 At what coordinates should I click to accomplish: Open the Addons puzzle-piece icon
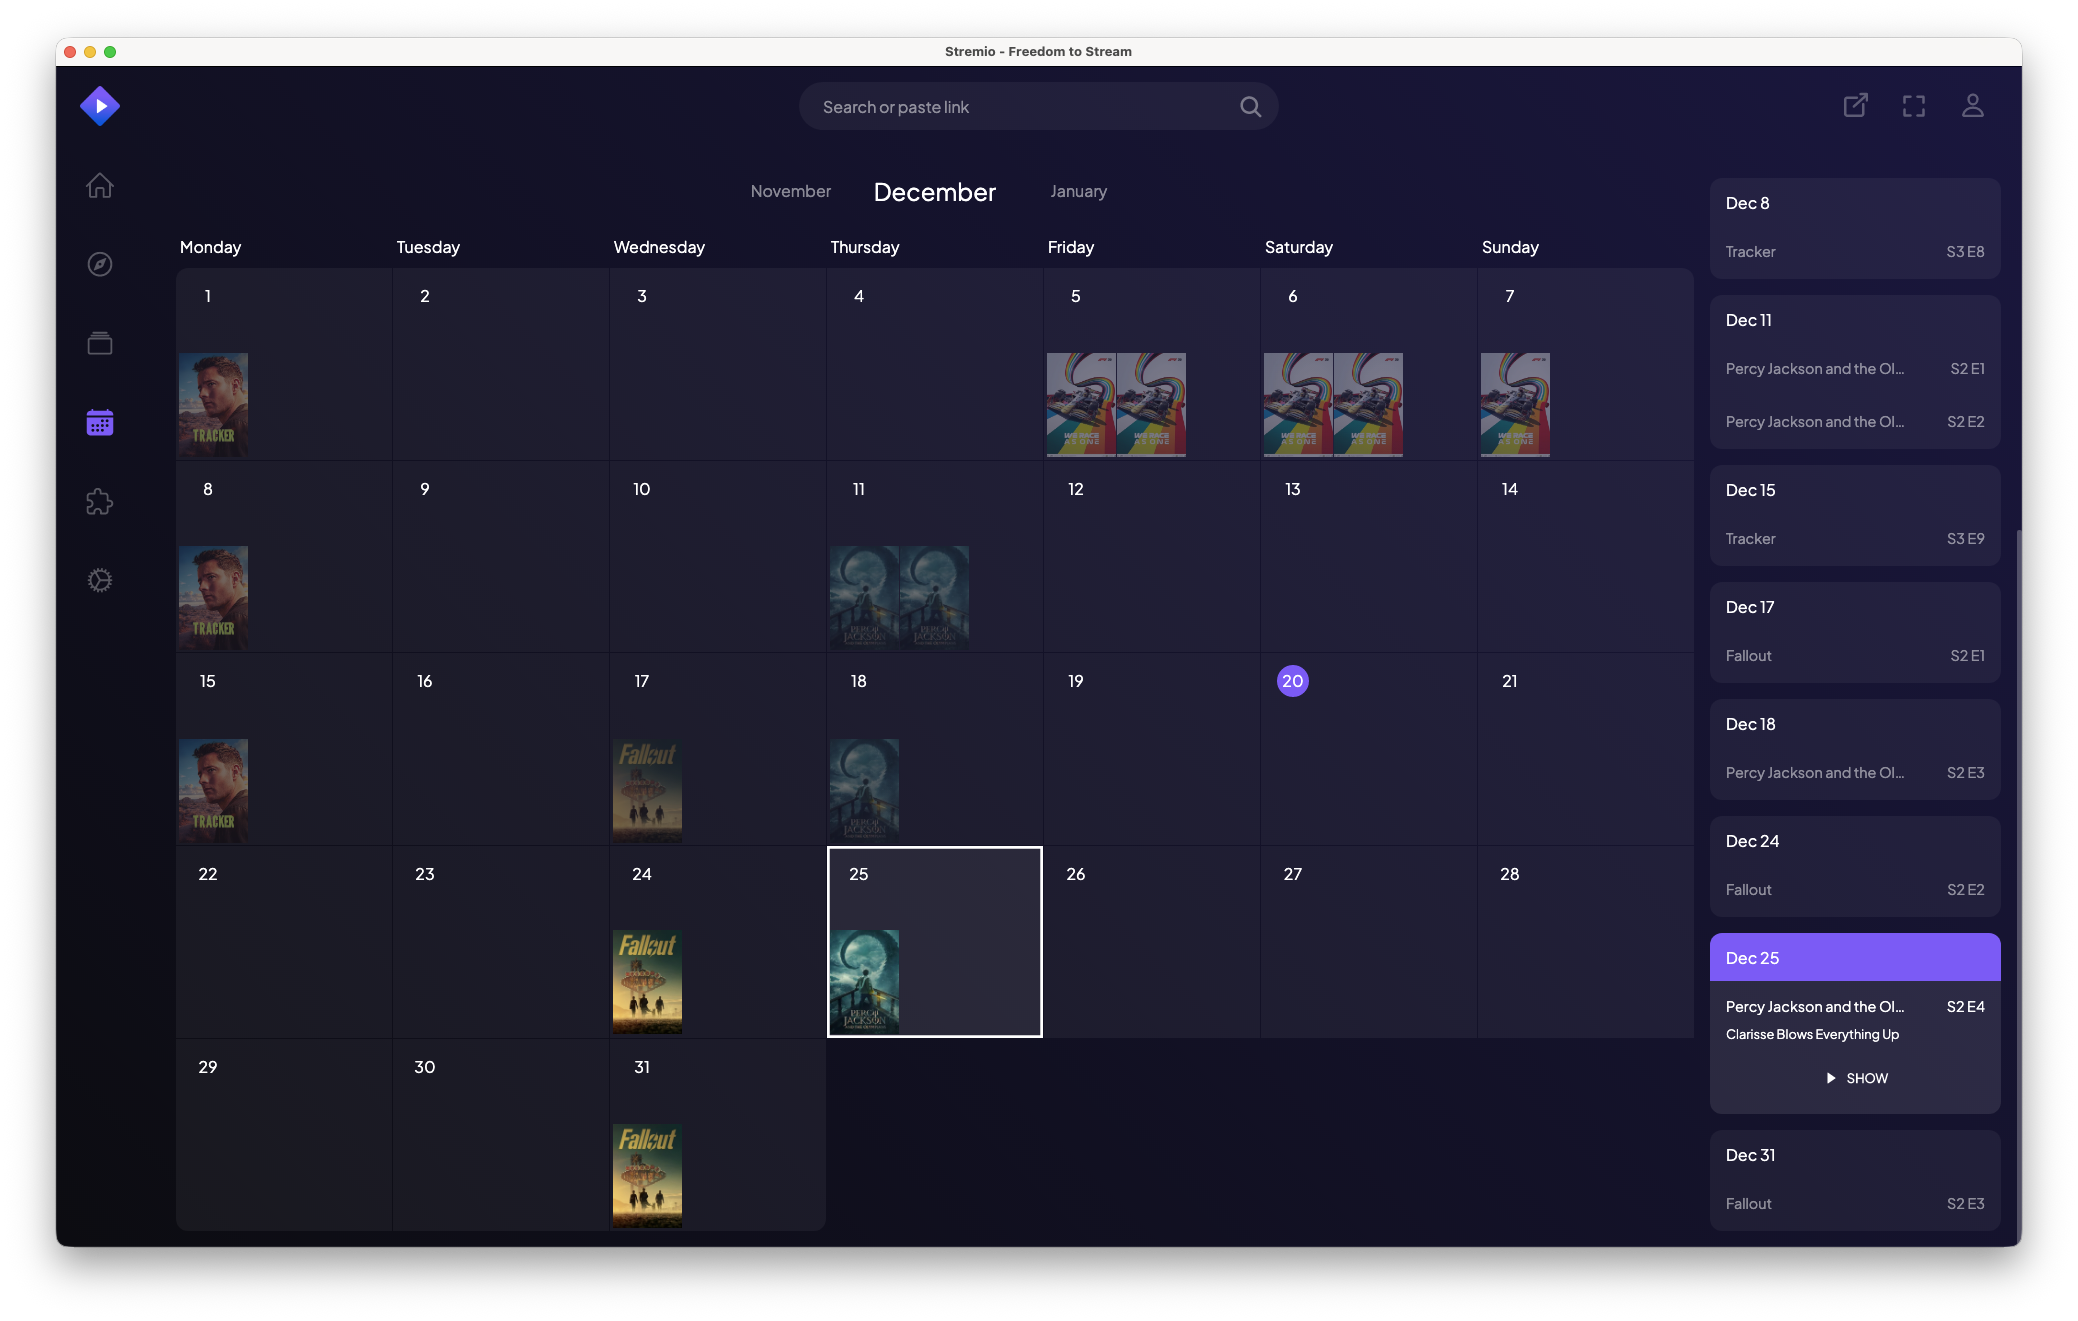[x=100, y=502]
